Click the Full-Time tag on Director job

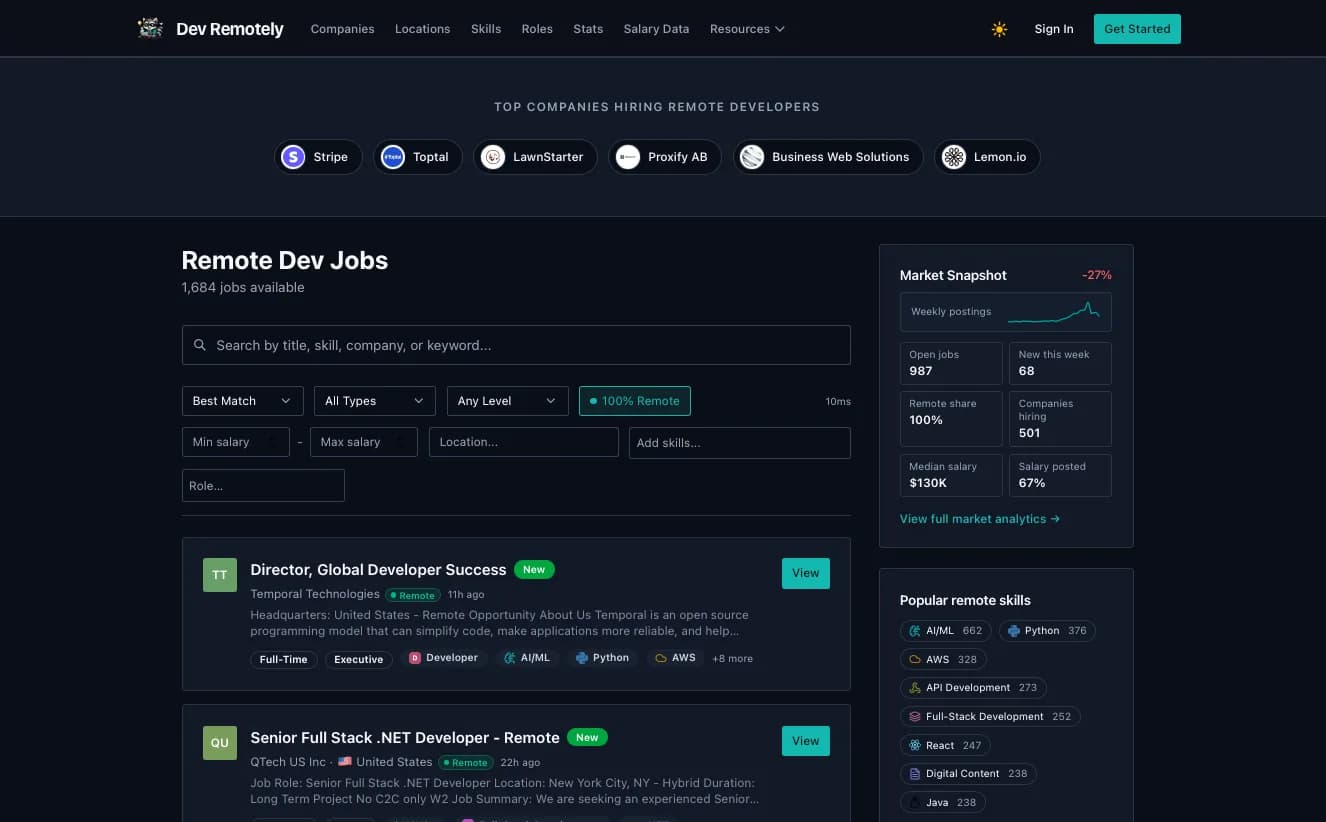[284, 659]
